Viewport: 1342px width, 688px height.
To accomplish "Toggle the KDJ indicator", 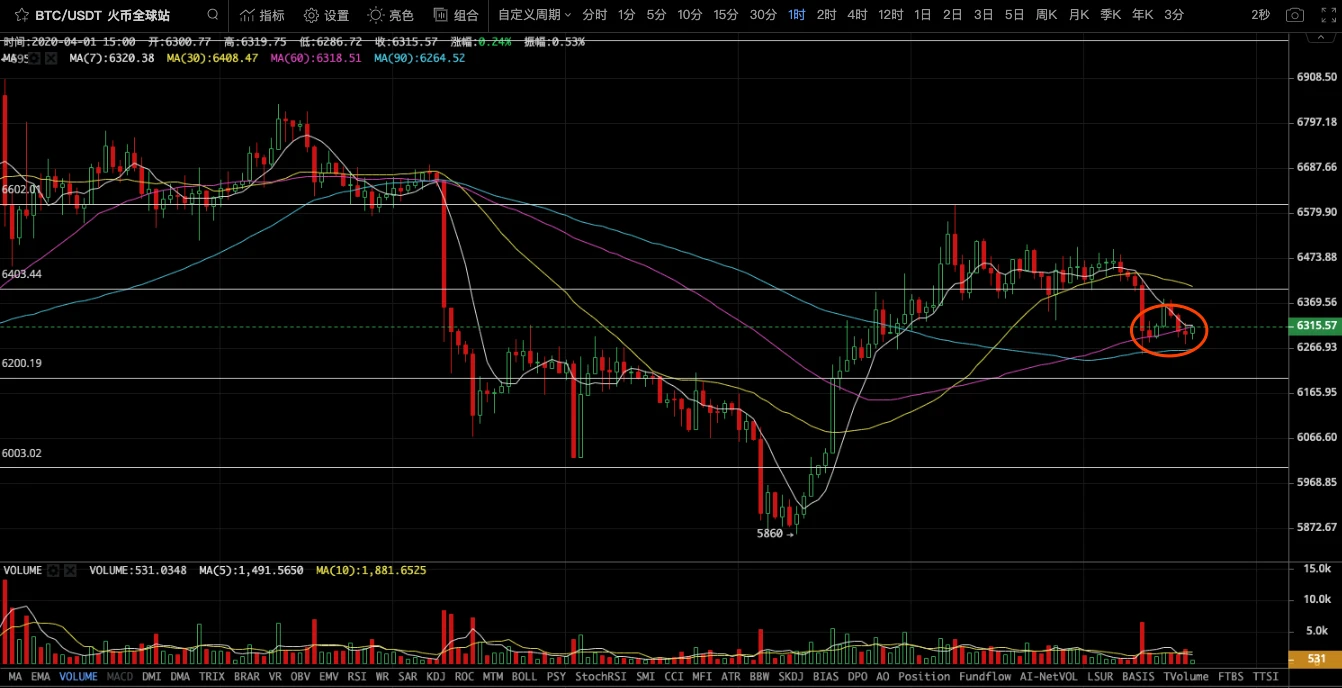I will pyautogui.click(x=436, y=677).
